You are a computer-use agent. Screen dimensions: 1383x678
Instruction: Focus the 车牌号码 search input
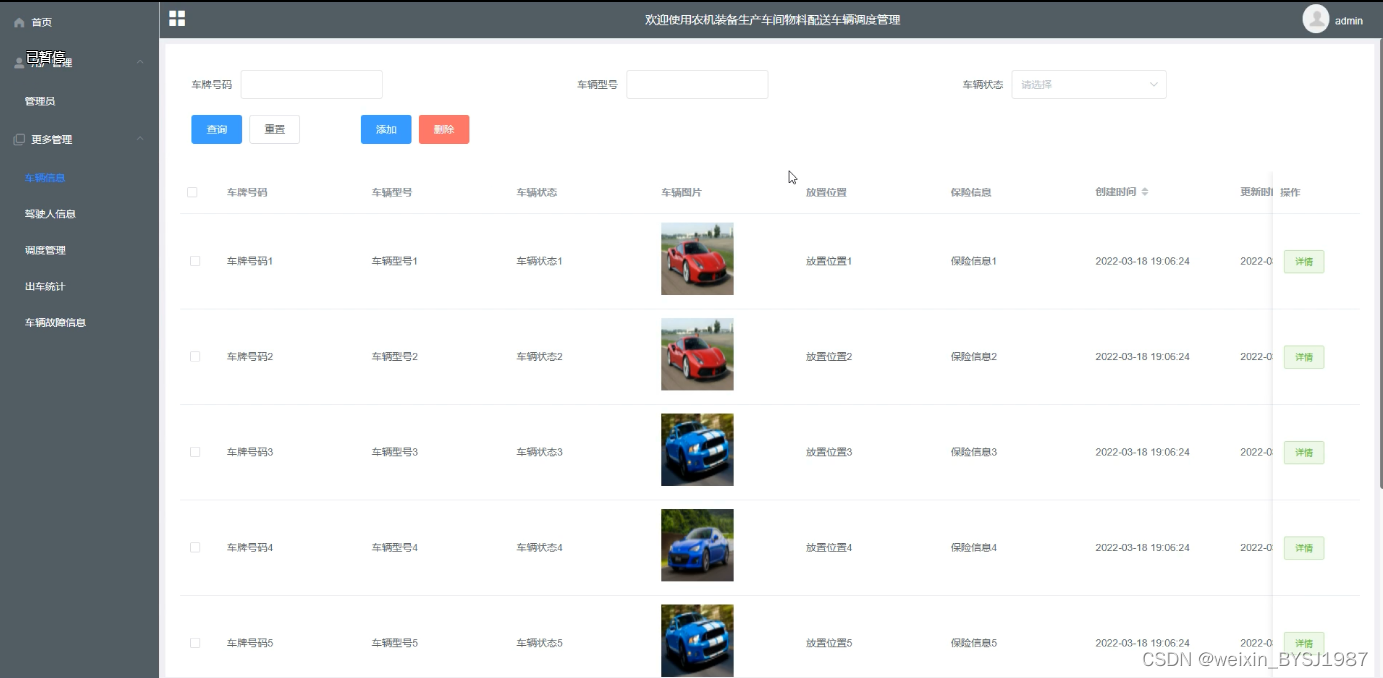(x=311, y=85)
